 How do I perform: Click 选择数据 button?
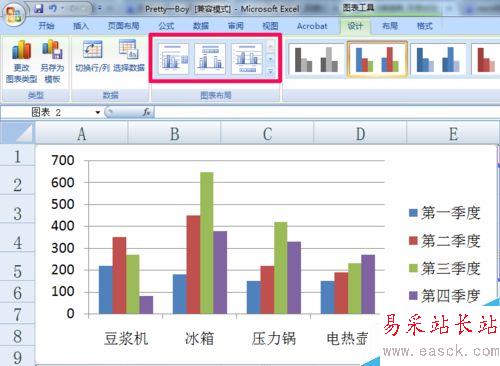pos(129,56)
